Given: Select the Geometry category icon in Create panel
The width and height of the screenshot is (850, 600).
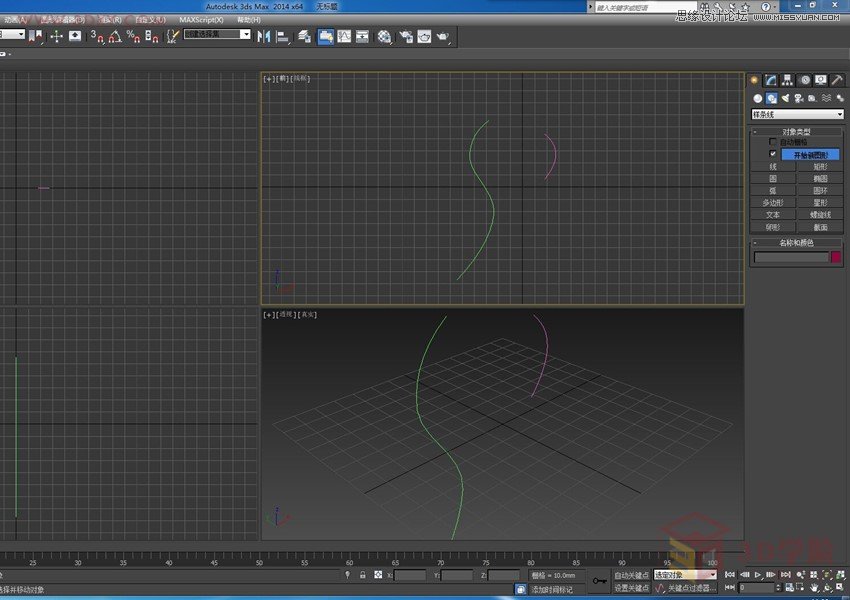Looking at the screenshot, I should point(756,96).
